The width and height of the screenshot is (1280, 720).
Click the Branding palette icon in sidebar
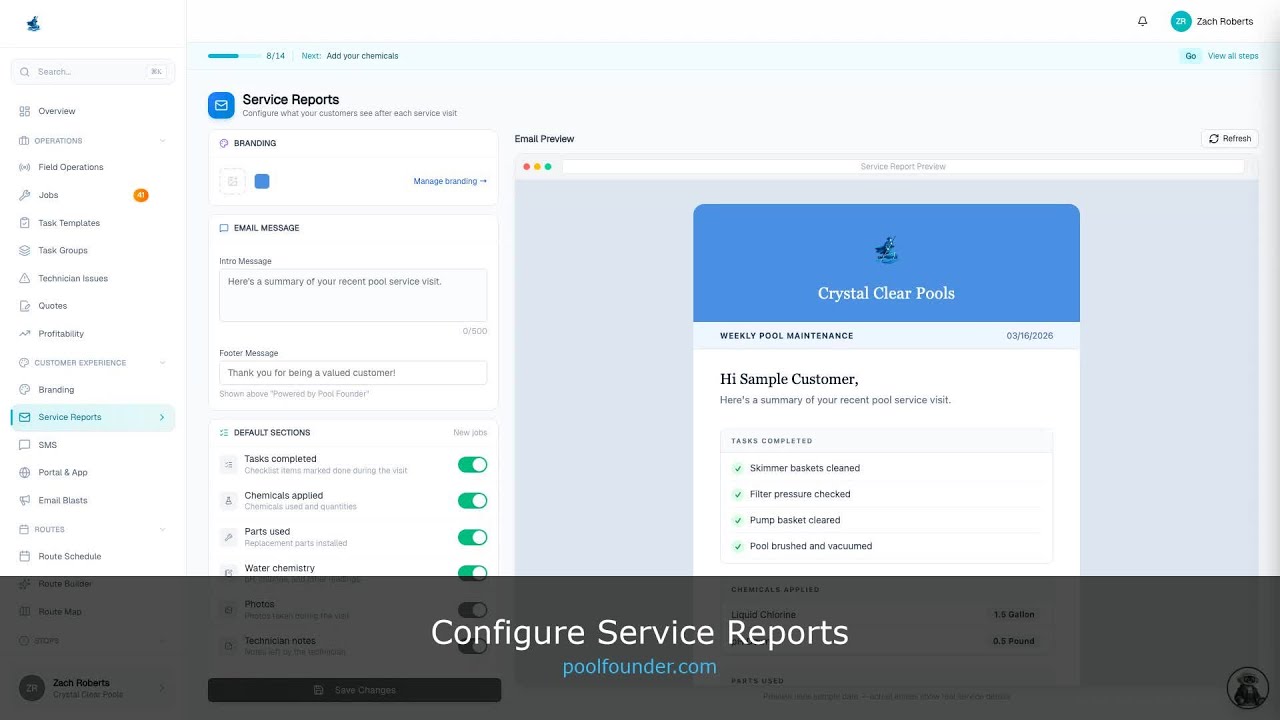(25, 390)
